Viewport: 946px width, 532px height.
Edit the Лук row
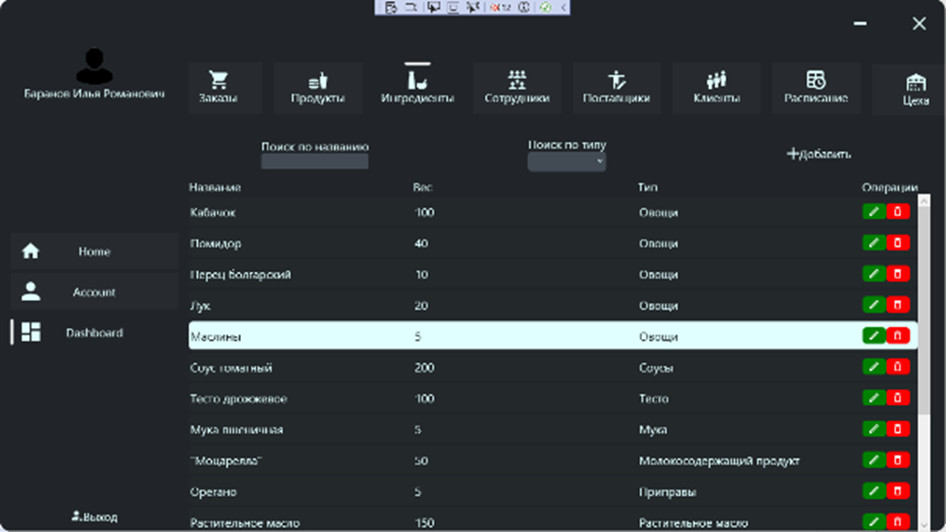(874, 305)
